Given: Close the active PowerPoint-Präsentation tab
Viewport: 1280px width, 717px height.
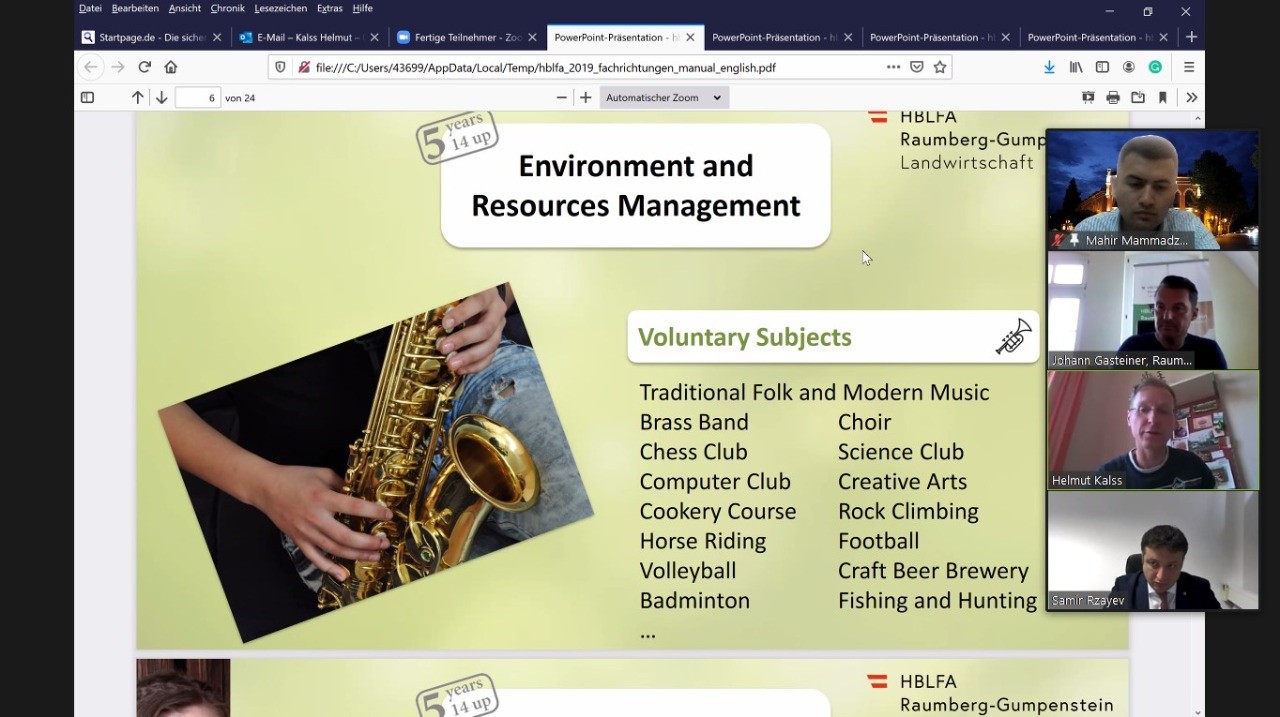Looking at the screenshot, I should (690, 37).
